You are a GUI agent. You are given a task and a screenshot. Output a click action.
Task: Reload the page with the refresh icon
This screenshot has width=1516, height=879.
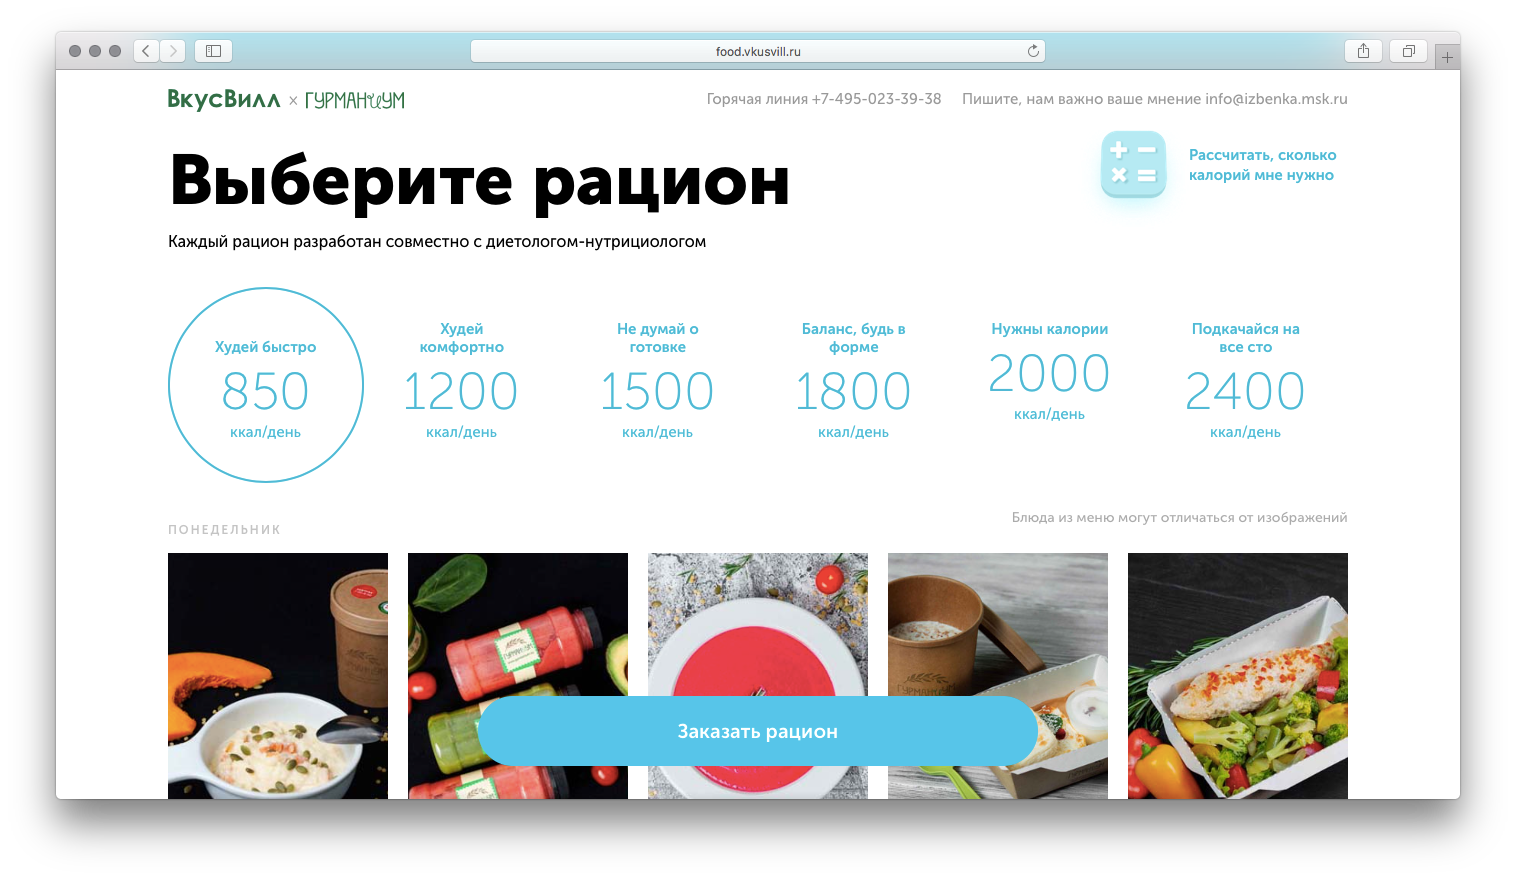[x=1033, y=51]
